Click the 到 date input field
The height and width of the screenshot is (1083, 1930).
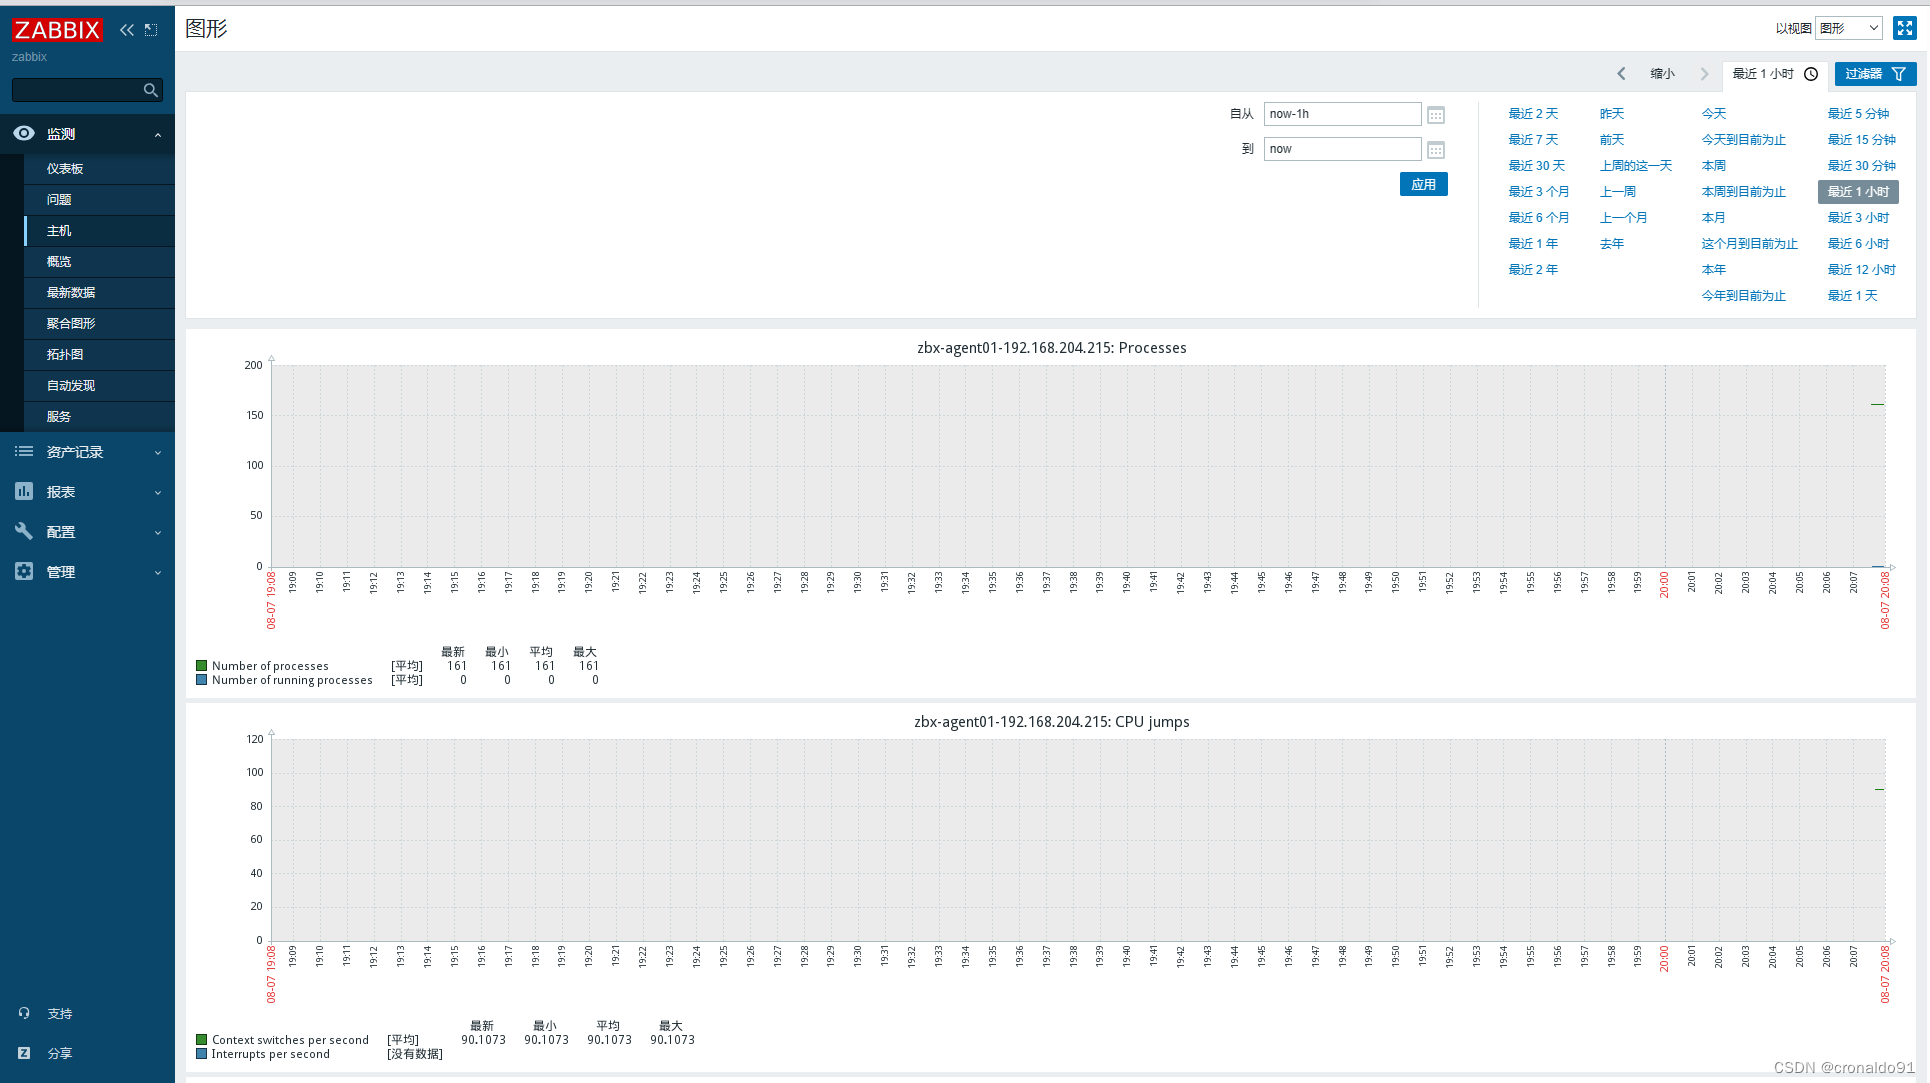1342,149
